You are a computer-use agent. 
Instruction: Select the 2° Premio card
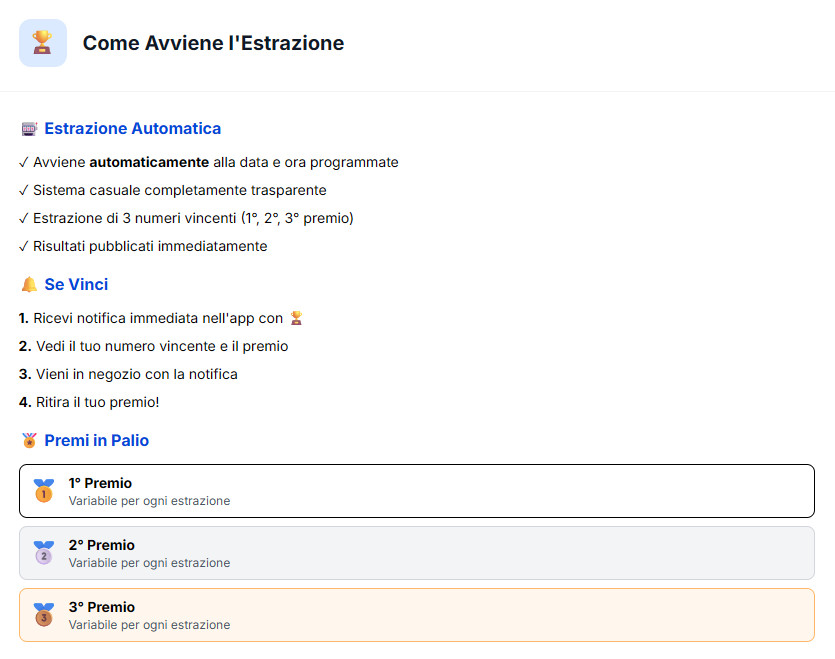click(417, 553)
